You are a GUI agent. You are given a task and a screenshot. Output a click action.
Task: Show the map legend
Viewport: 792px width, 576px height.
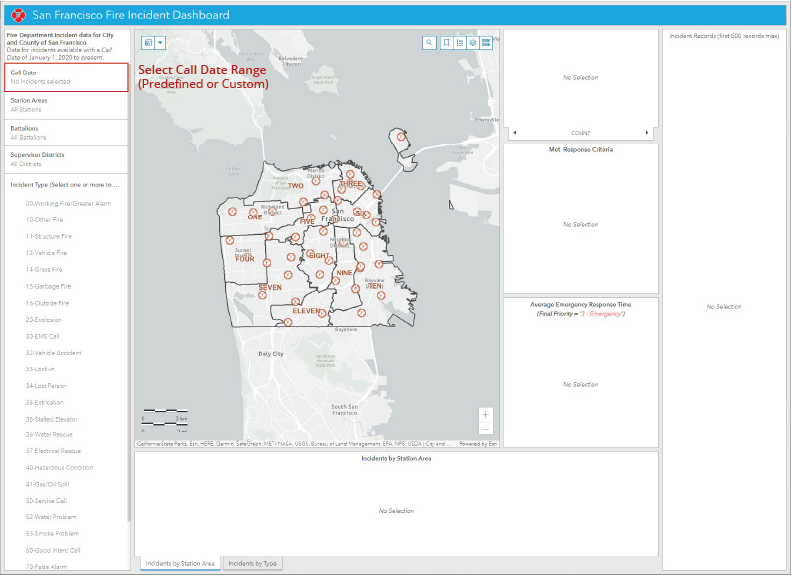(x=459, y=43)
